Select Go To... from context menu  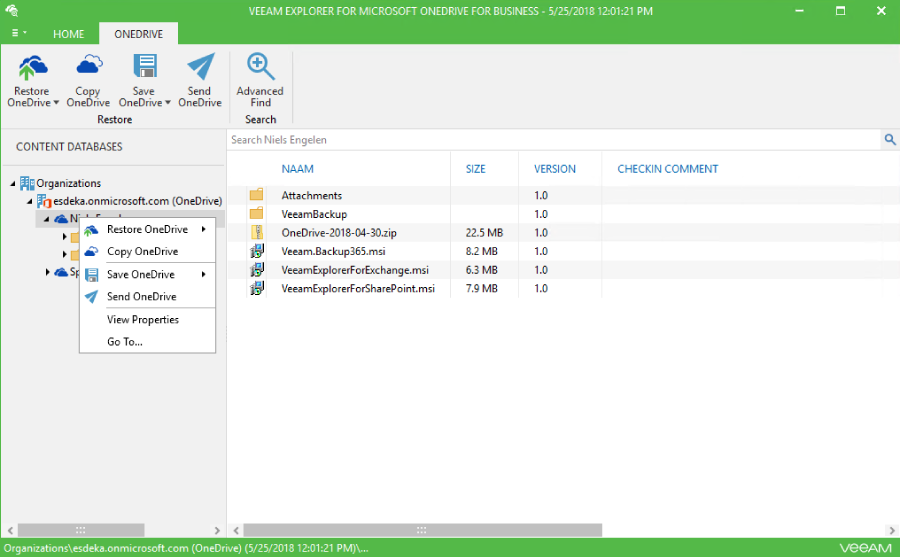pos(148,342)
